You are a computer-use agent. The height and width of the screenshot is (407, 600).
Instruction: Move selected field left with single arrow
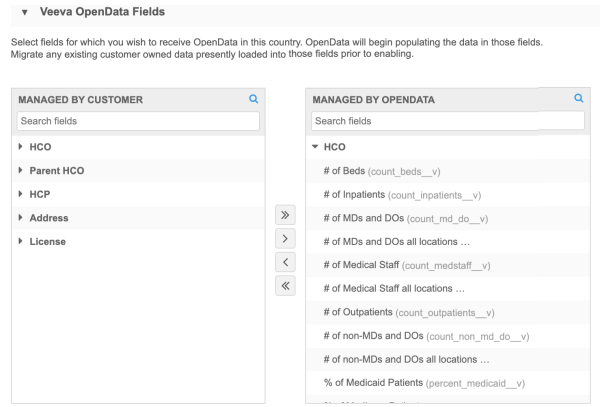pyautogui.click(x=285, y=262)
